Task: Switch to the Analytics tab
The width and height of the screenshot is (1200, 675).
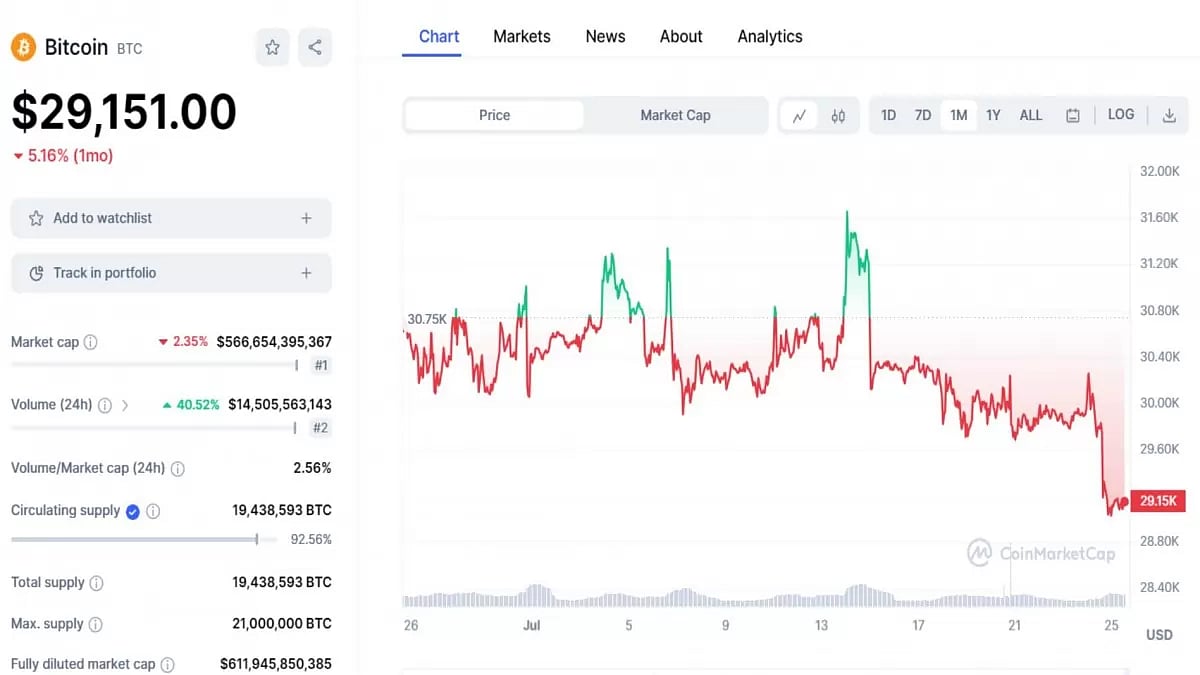Action: pos(770,36)
